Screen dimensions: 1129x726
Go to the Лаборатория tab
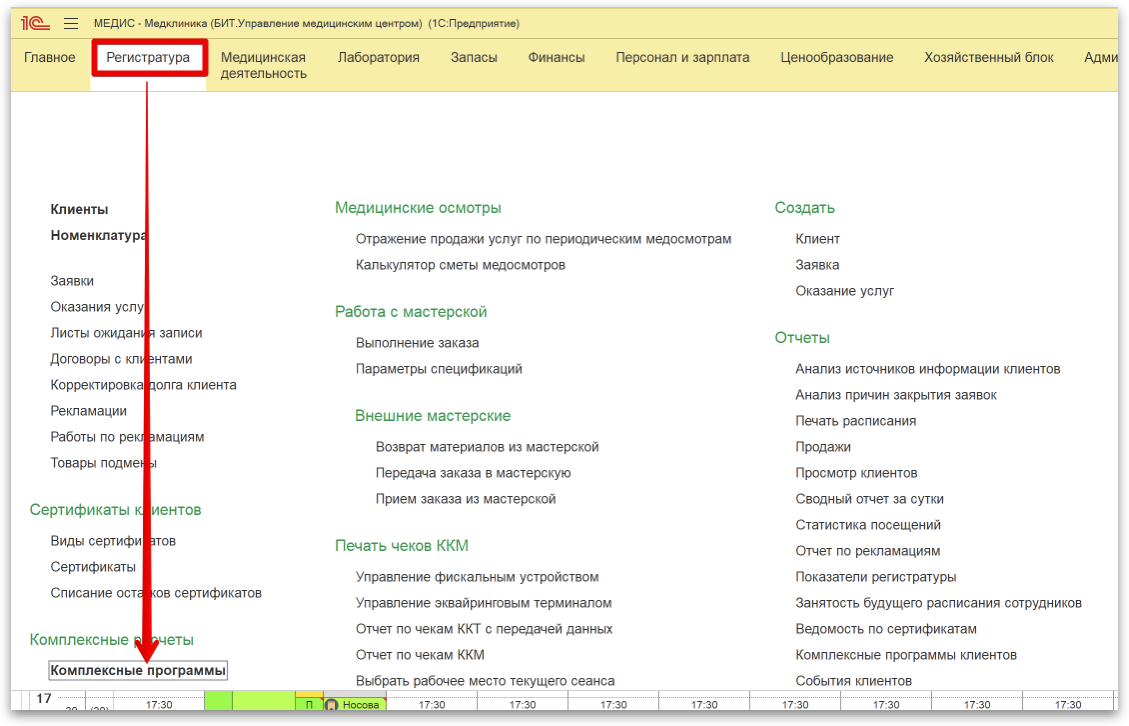click(379, 58)
